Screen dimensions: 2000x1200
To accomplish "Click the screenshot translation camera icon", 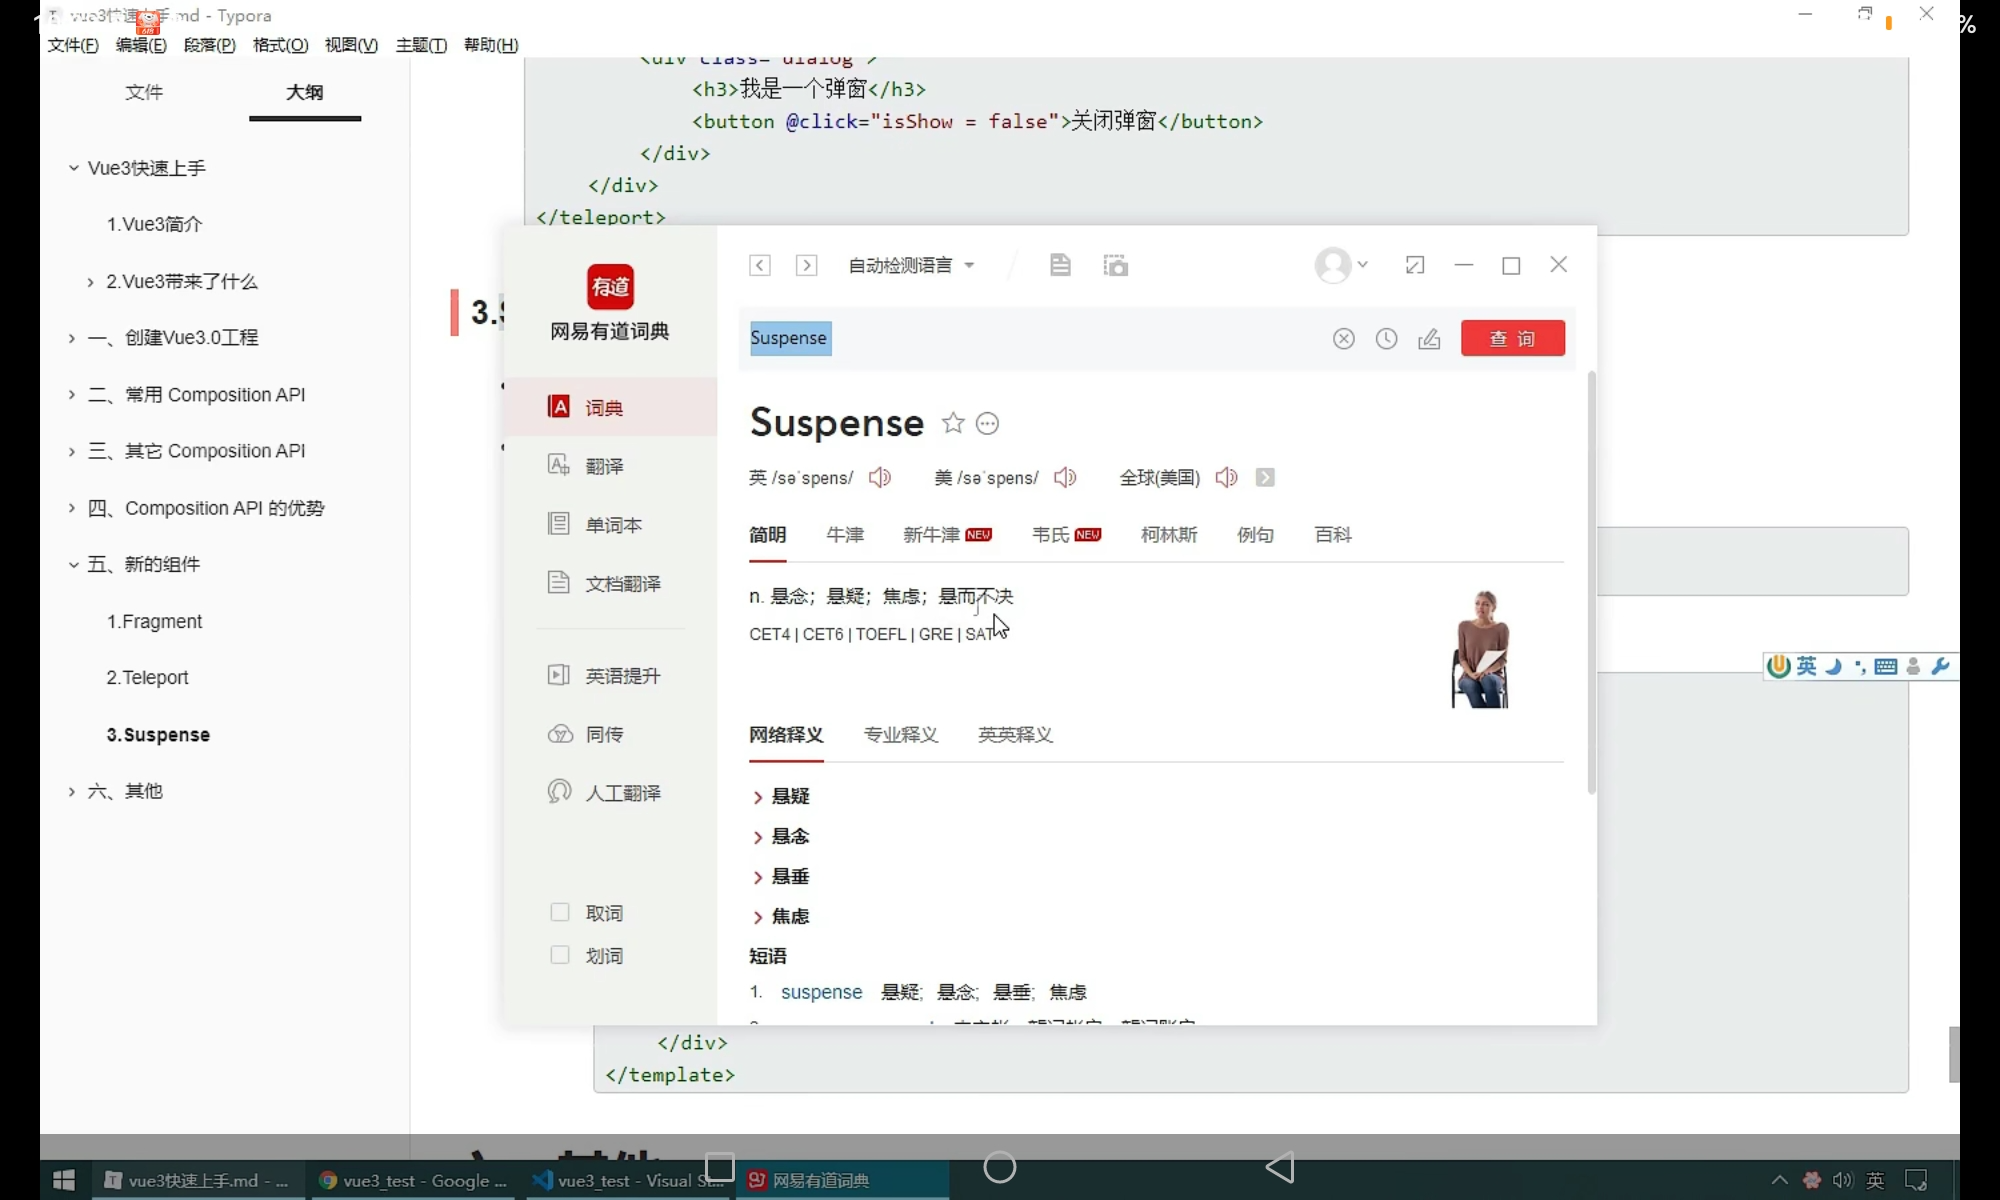I will 1115,265.
